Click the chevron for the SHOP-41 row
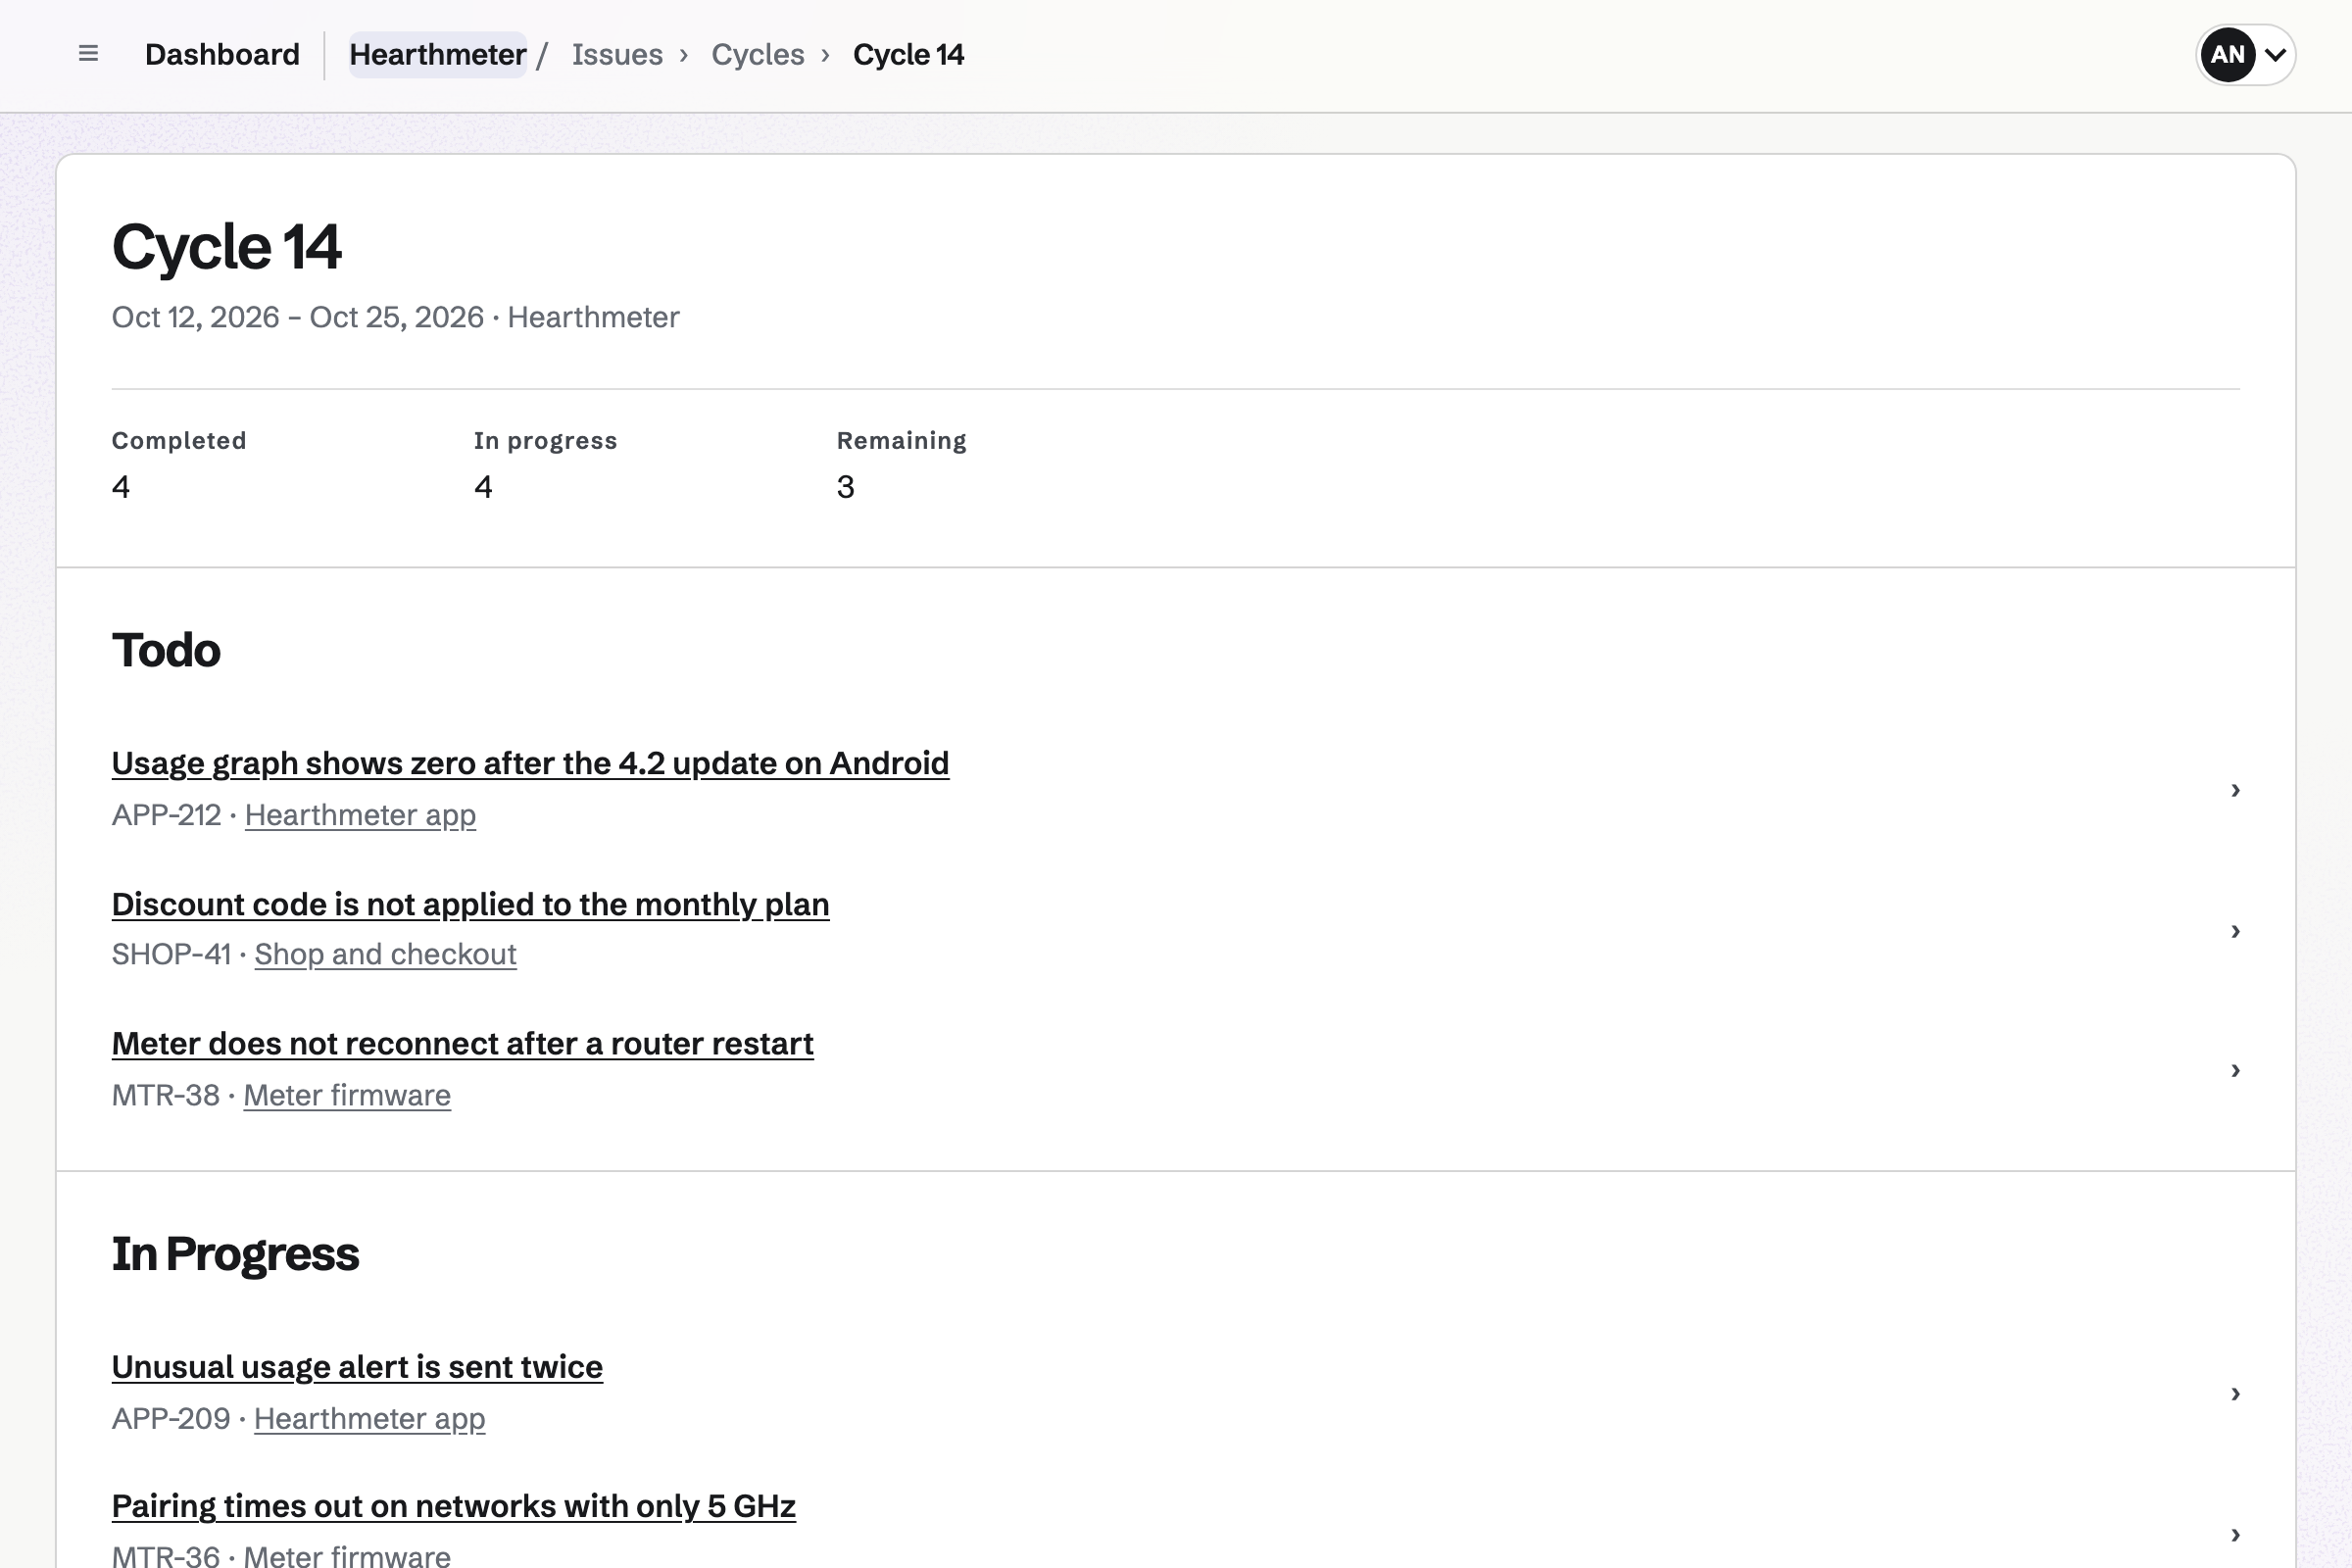This screenshot has width=2352, height=1568. click(2235, 931)
